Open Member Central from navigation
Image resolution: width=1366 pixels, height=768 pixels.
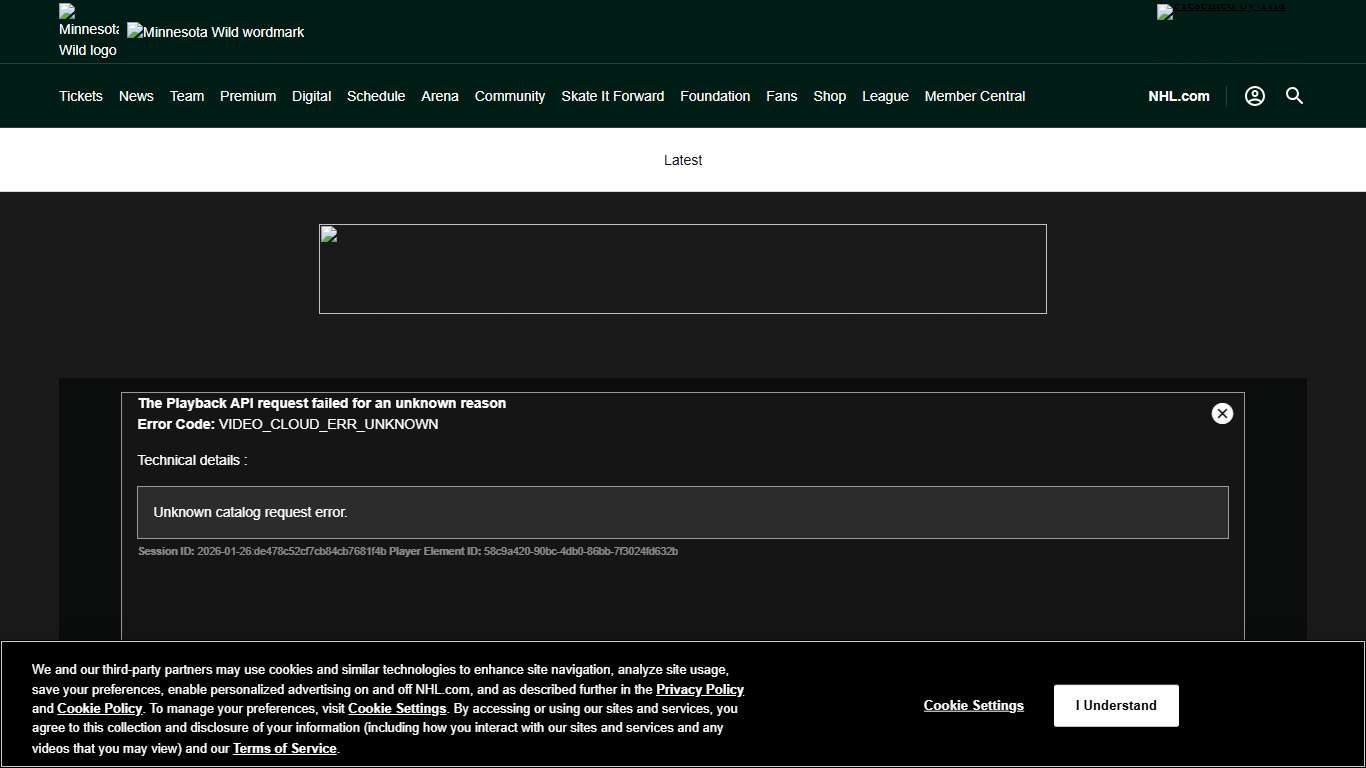pos(975,96)
